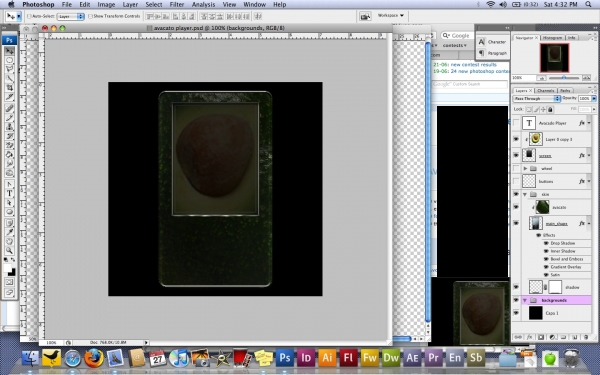Viewport: 600px width, 375px height.
Task: Select the Brush tool
Action: (x=10, y=117)
